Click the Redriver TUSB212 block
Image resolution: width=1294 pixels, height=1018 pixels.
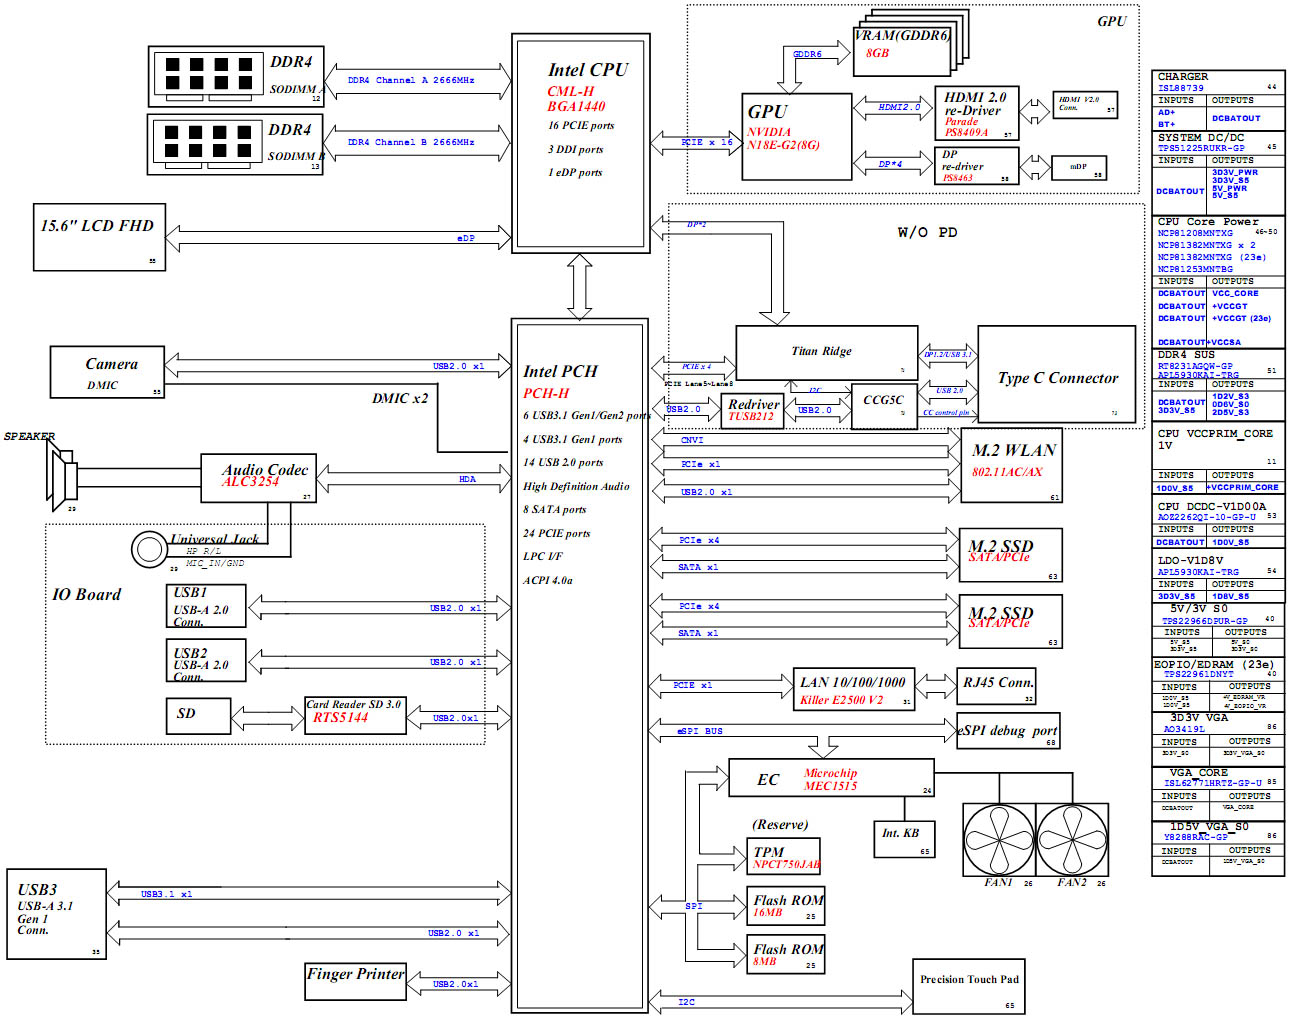[x=753, y=409]
